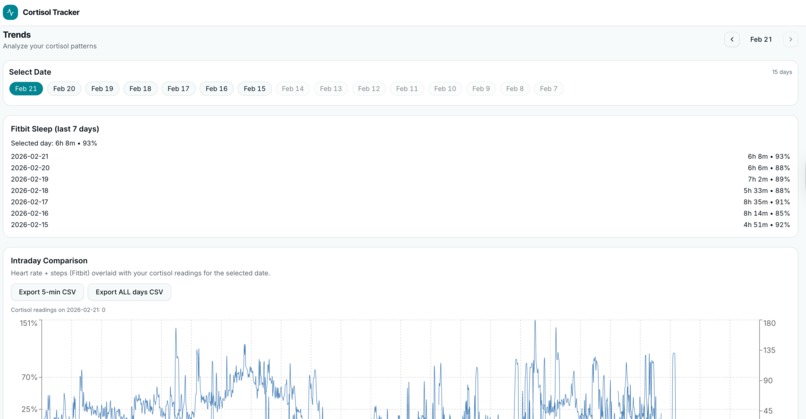Image resolution: width=806 pixels, height=419 pixels.
Task: Select the Feb 17 date pill
Action: click(x=178, y=88)
